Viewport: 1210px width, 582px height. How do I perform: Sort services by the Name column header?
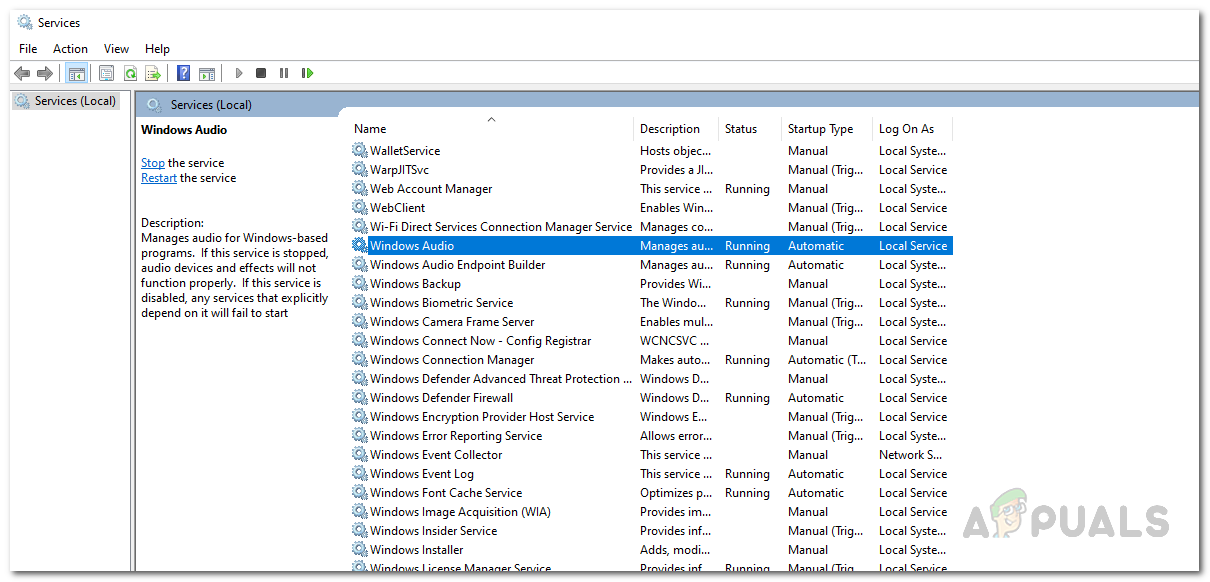pos(370,129)
